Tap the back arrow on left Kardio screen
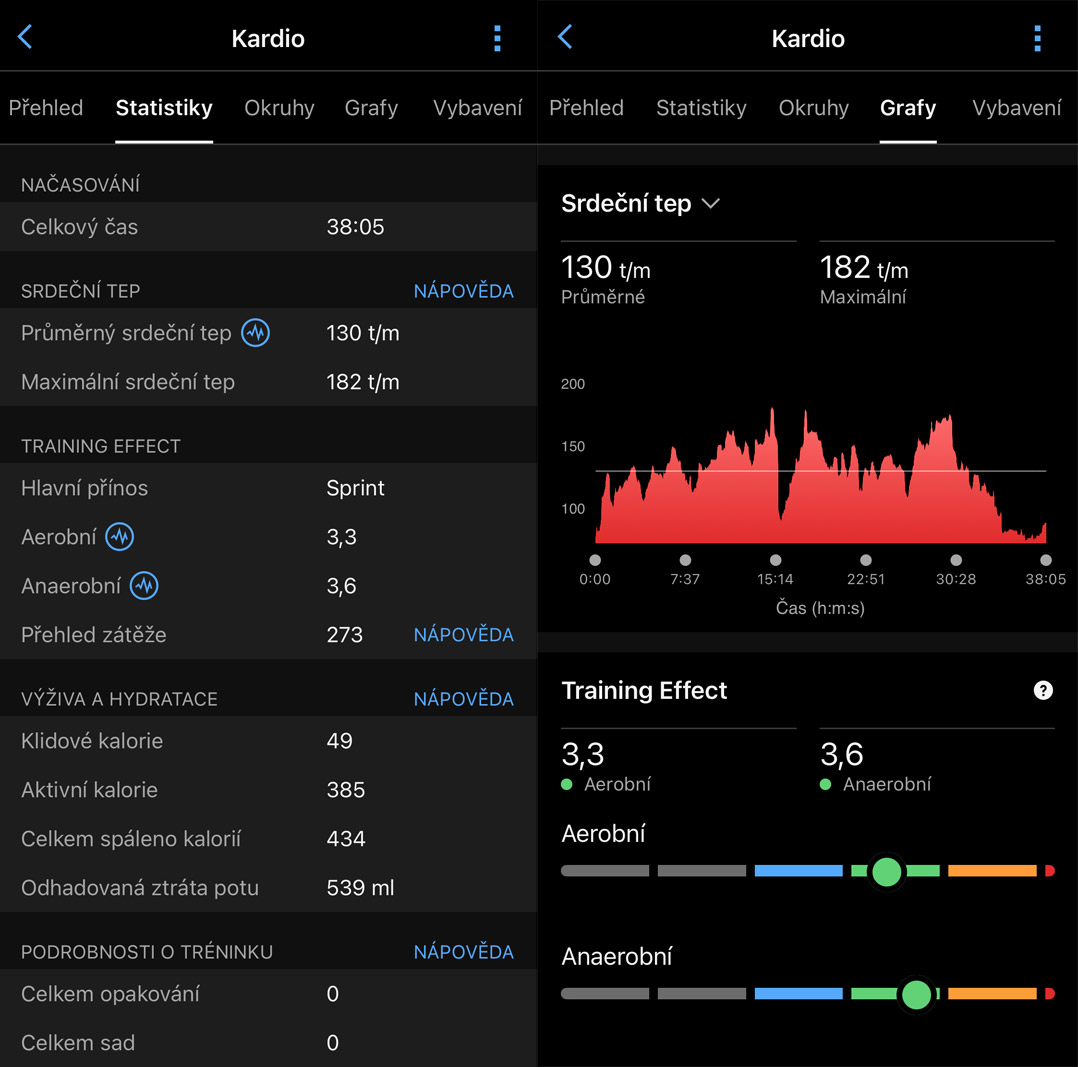1078x1067 pixels. coord(25,38)
